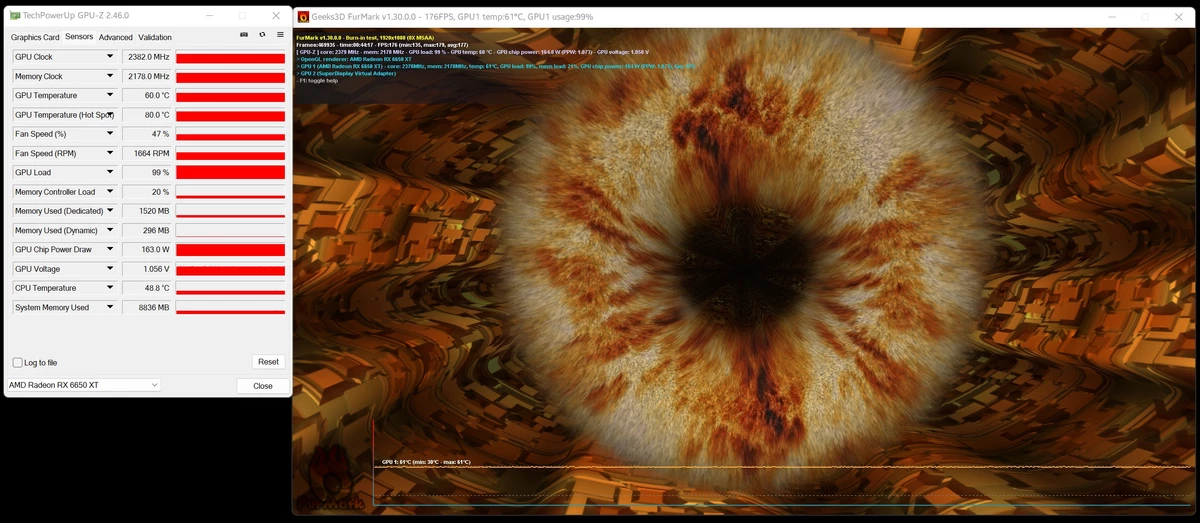Click the GPU-Z Close button

(x=263, y=386)
